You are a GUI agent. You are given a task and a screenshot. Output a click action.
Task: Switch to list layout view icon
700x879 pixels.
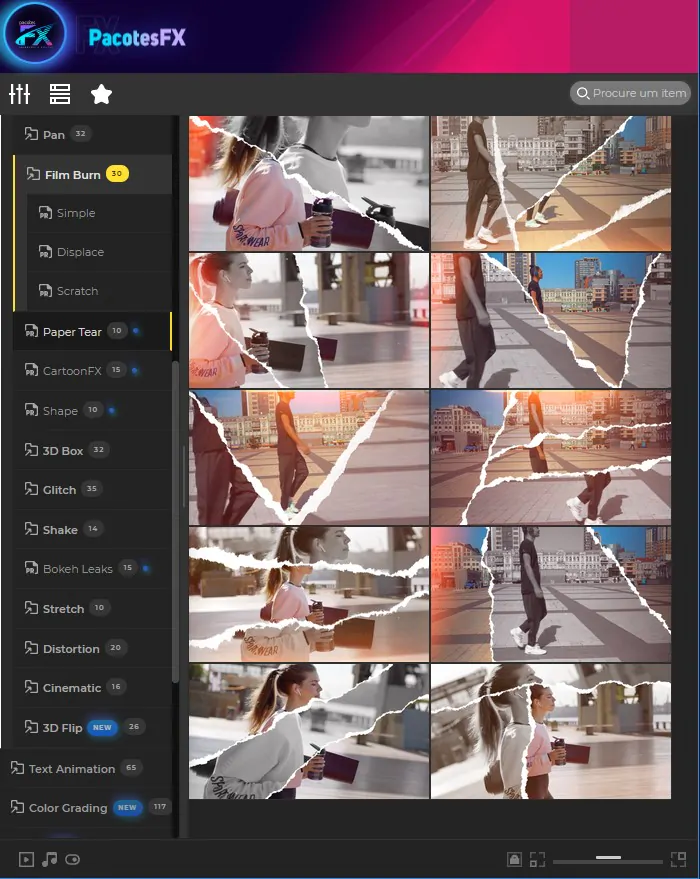click(x=60, y=94)
